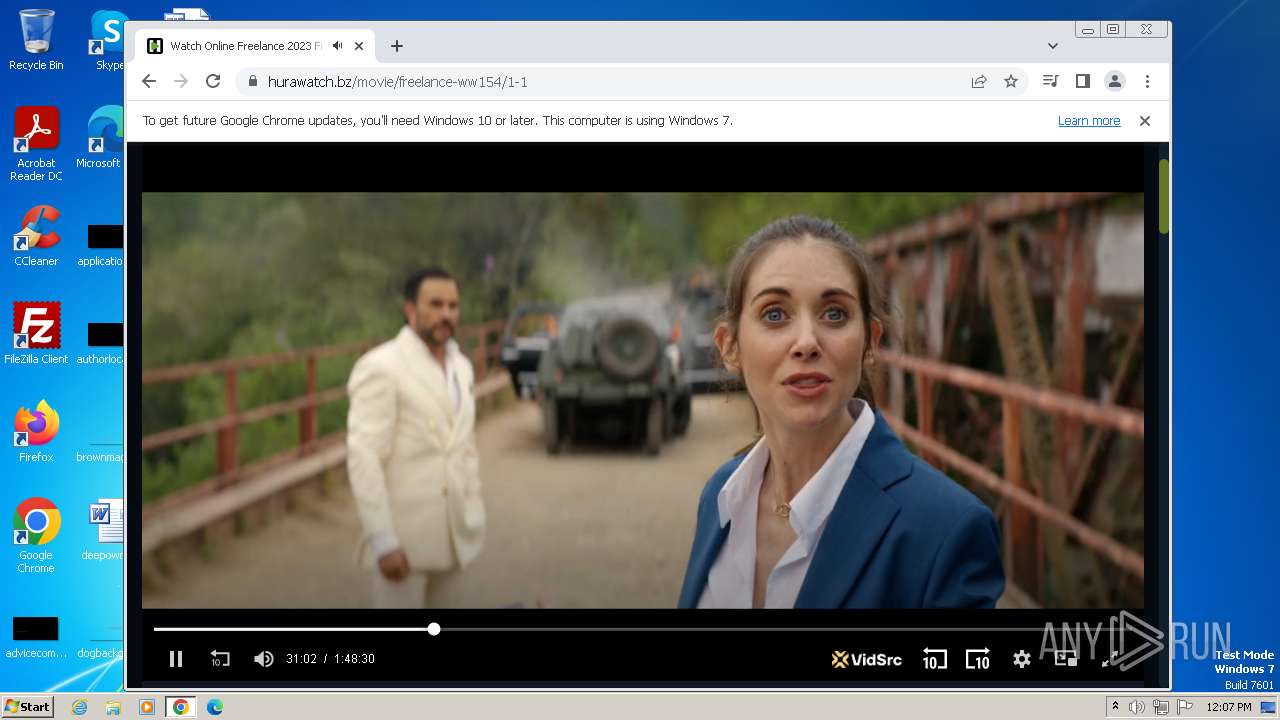Maximize the Chrome window
Screen dimensions: 1280x720
click(1113, 30)
